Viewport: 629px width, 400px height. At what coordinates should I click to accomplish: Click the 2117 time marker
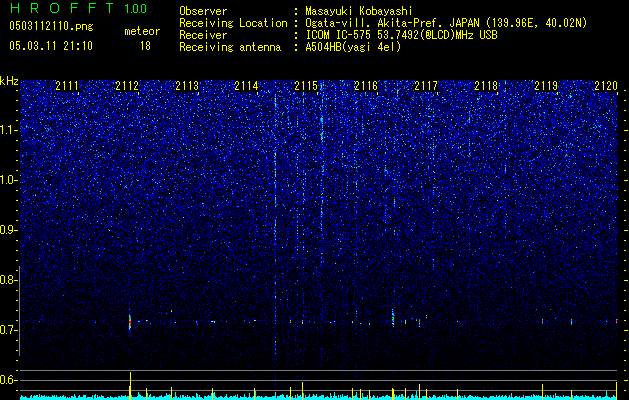[426, 85]
